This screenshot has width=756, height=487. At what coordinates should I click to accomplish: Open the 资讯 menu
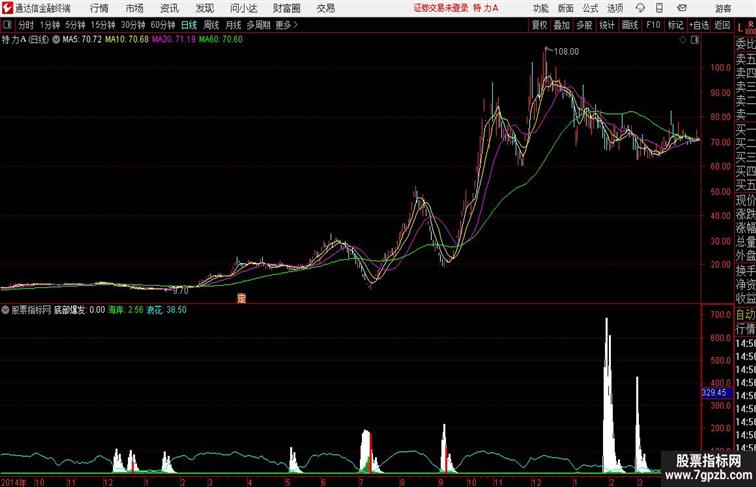[169, 8]
